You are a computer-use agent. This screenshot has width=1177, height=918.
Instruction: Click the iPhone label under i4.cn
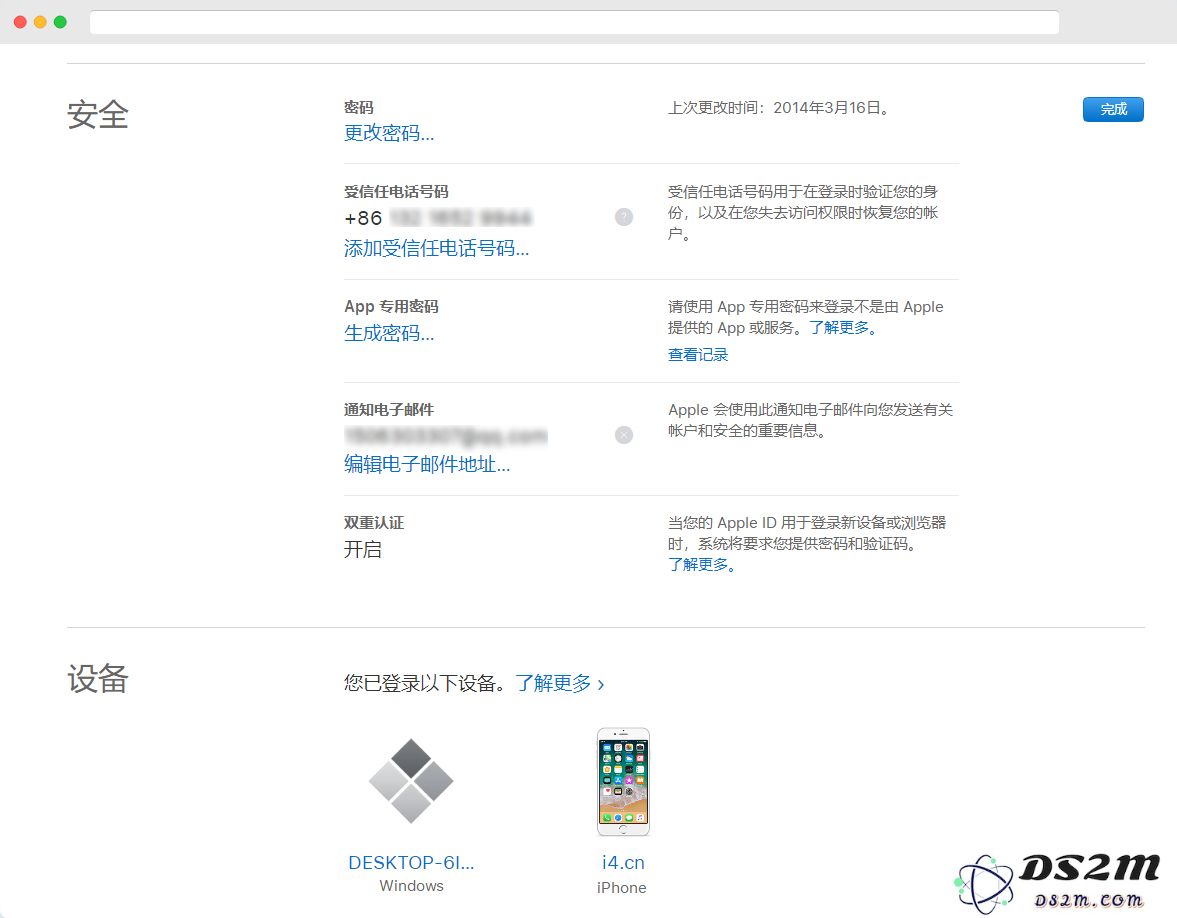click(622, 888)
